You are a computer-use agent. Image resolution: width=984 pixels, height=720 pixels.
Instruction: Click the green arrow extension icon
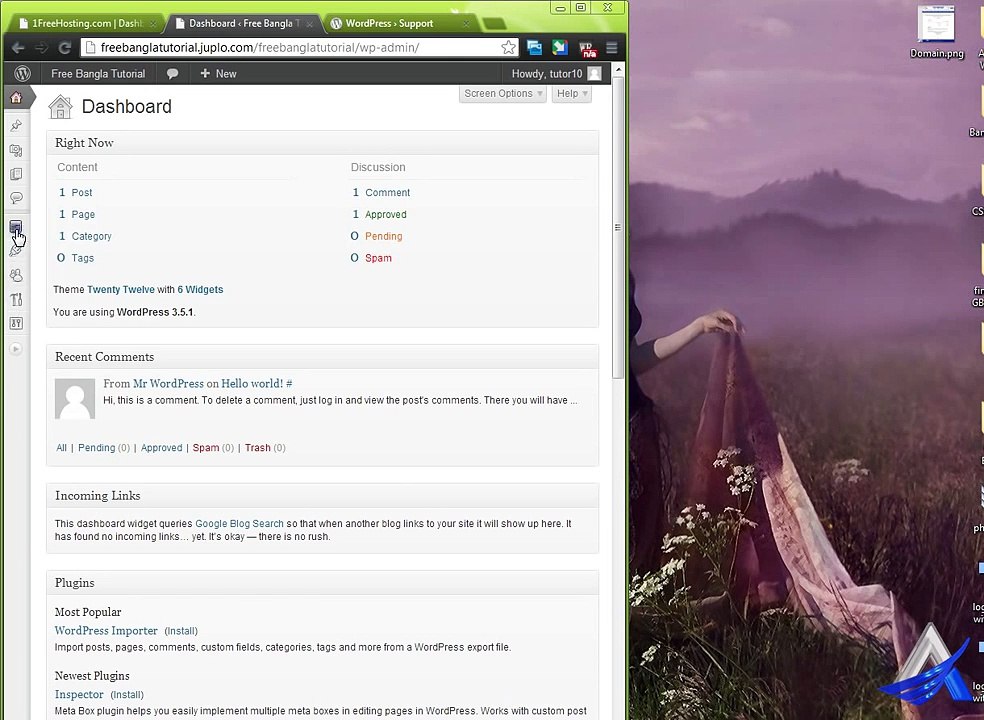[x=560, y=48]
